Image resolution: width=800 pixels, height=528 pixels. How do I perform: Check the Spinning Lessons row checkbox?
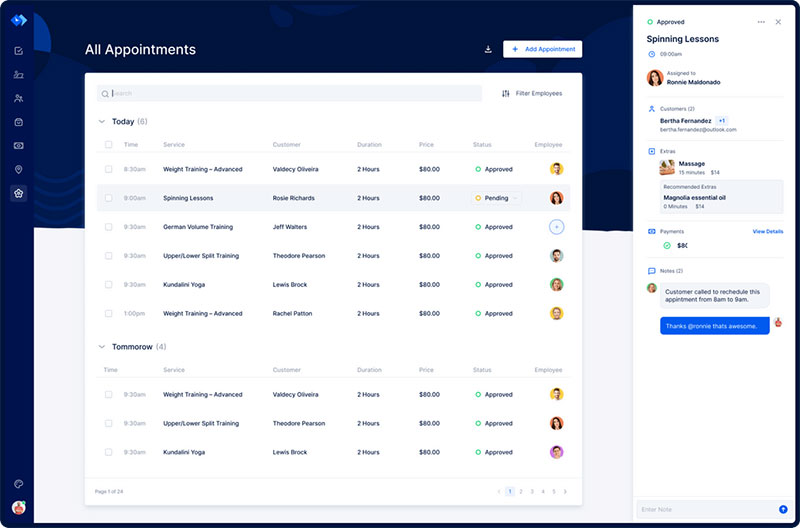coord(109,198)
